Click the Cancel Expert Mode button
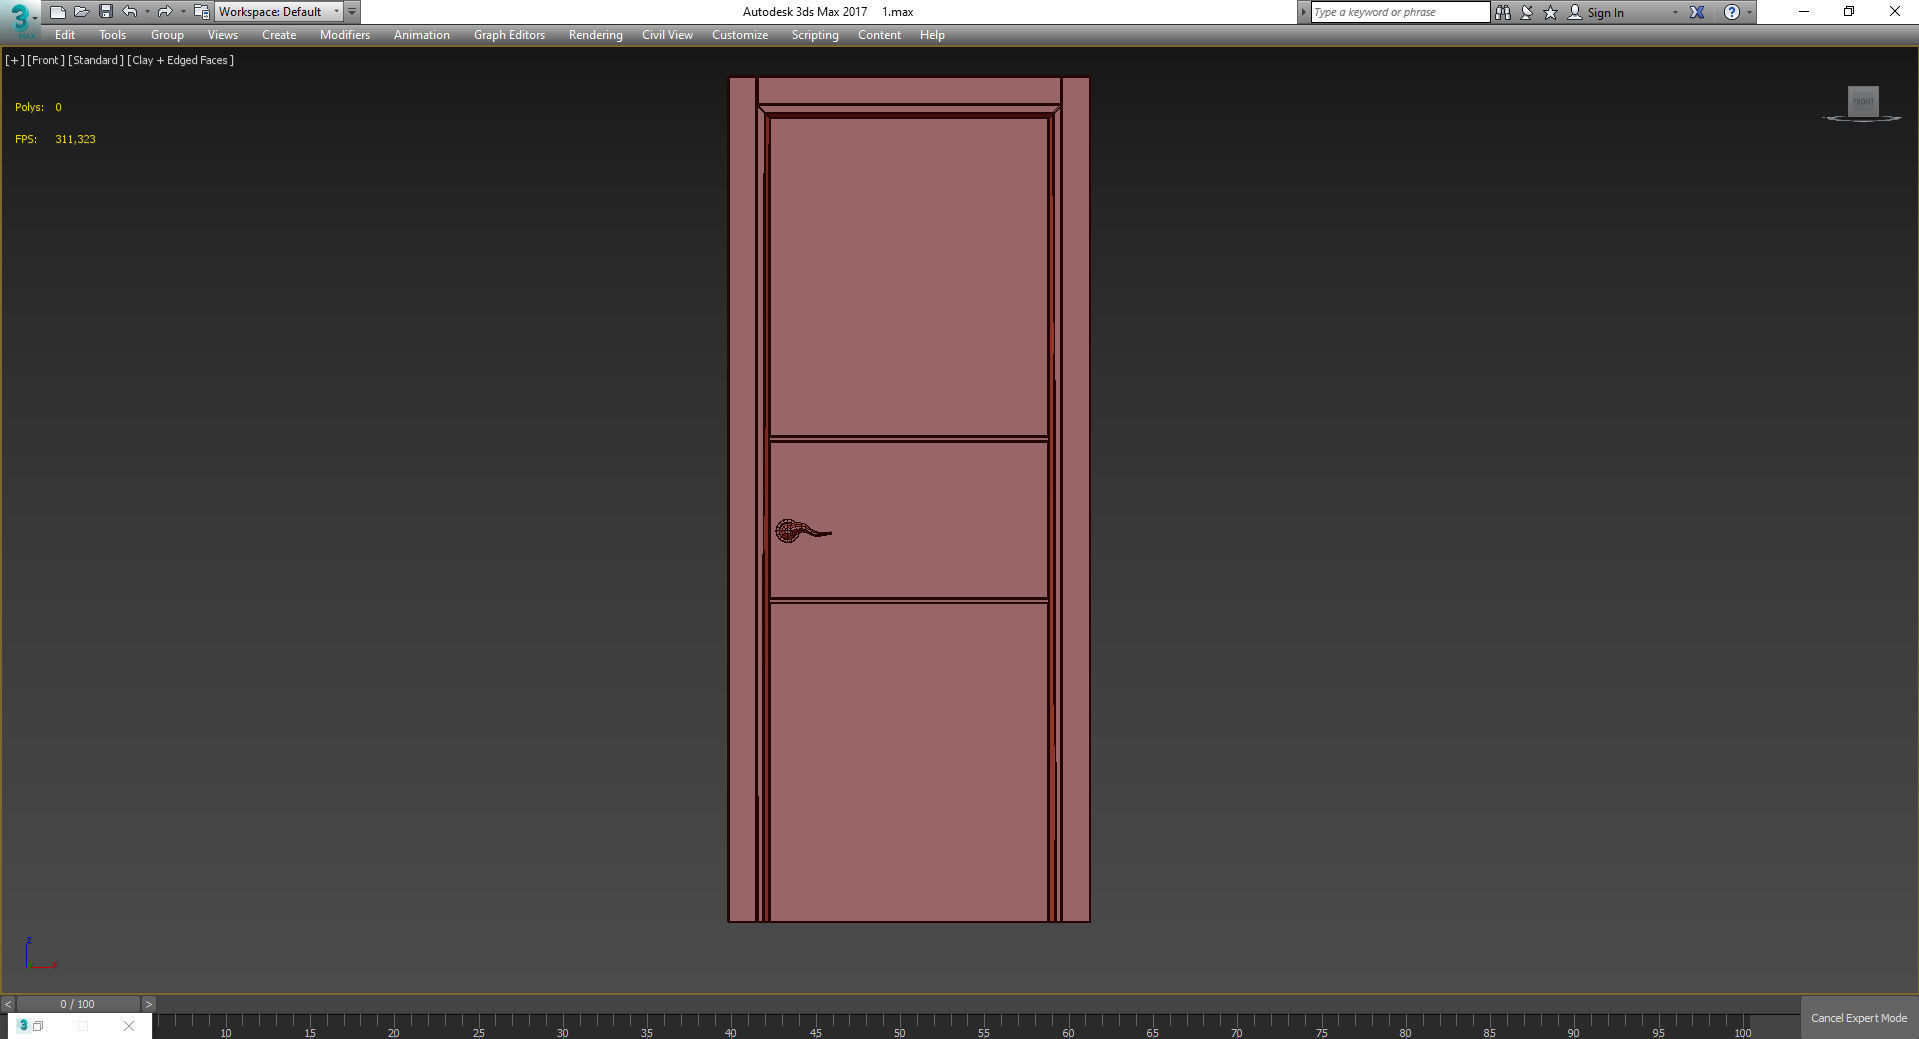 click(1859, 1018)
